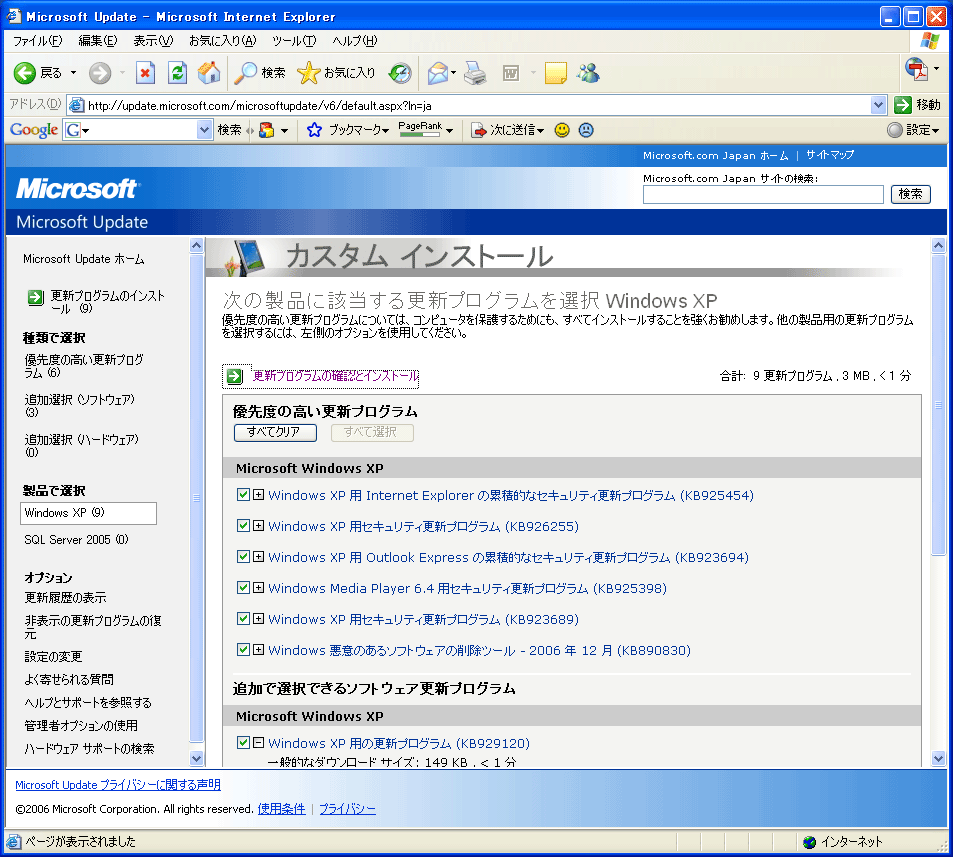Image resolution: width=953 pixels, height=857 pixels.
Task: Open the Microsoft Update ホーム link
Action: [x=84, y=259]
